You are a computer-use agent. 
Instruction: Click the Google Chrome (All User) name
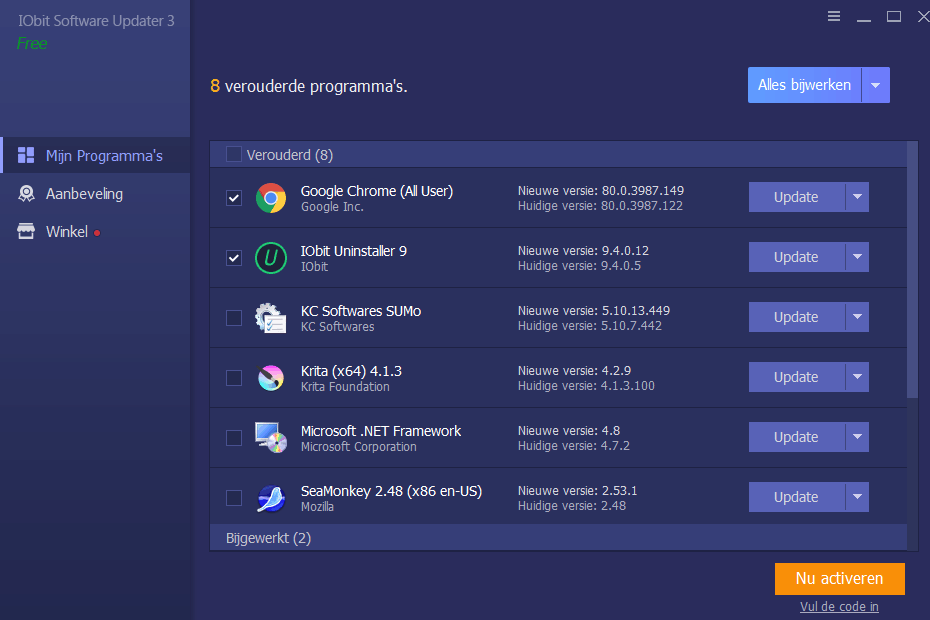click(x=377, y=191)
